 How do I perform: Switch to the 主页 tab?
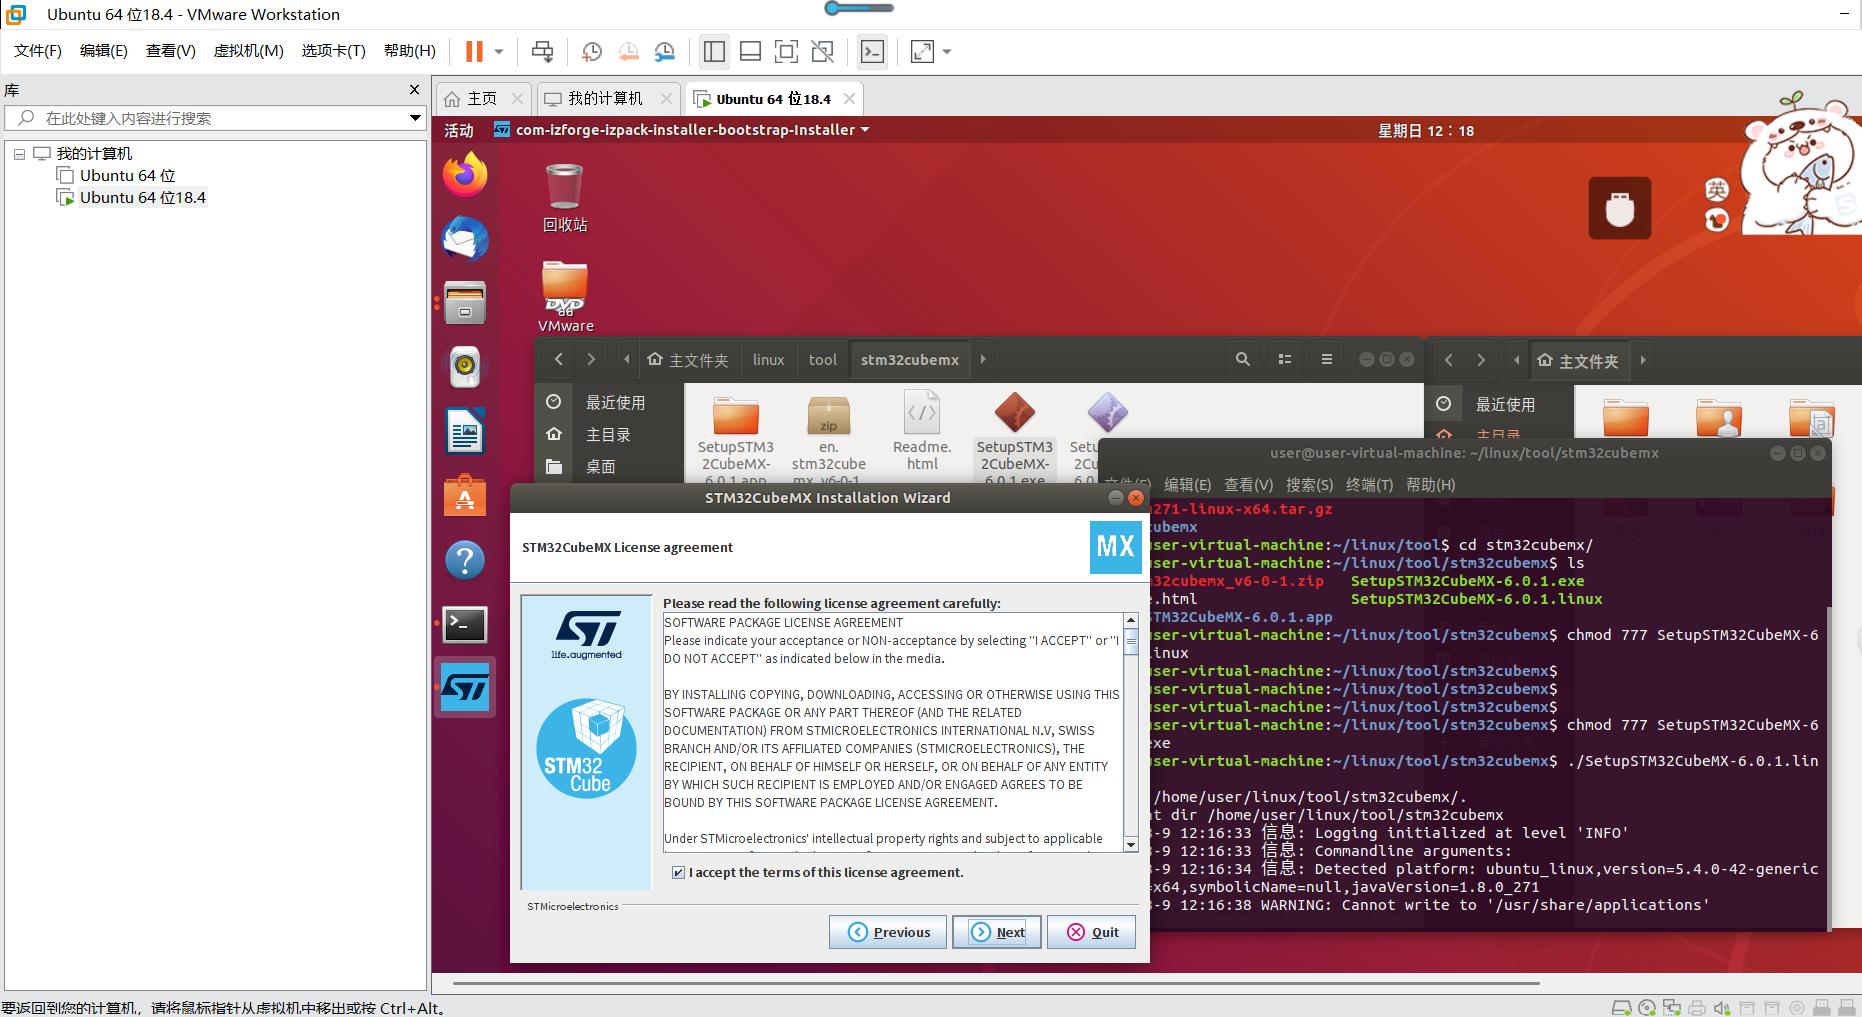tap(483, 99)
